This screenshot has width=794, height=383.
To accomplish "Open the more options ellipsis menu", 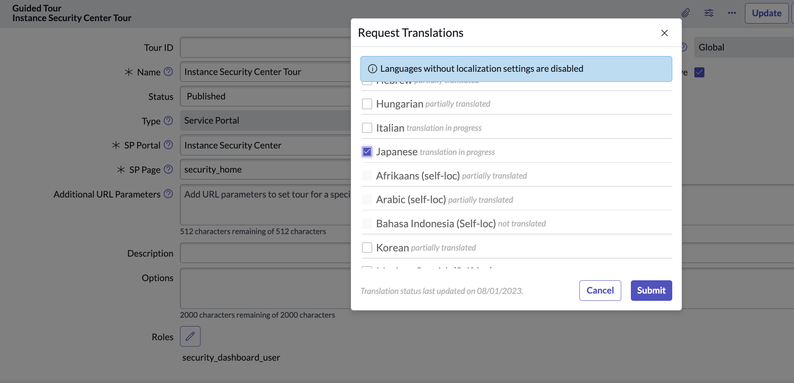I will click(732, 13).
